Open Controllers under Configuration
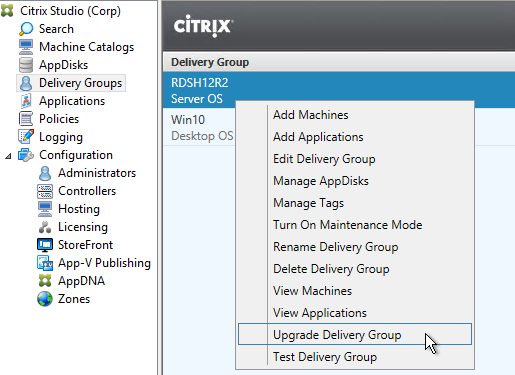 point(87,191)
